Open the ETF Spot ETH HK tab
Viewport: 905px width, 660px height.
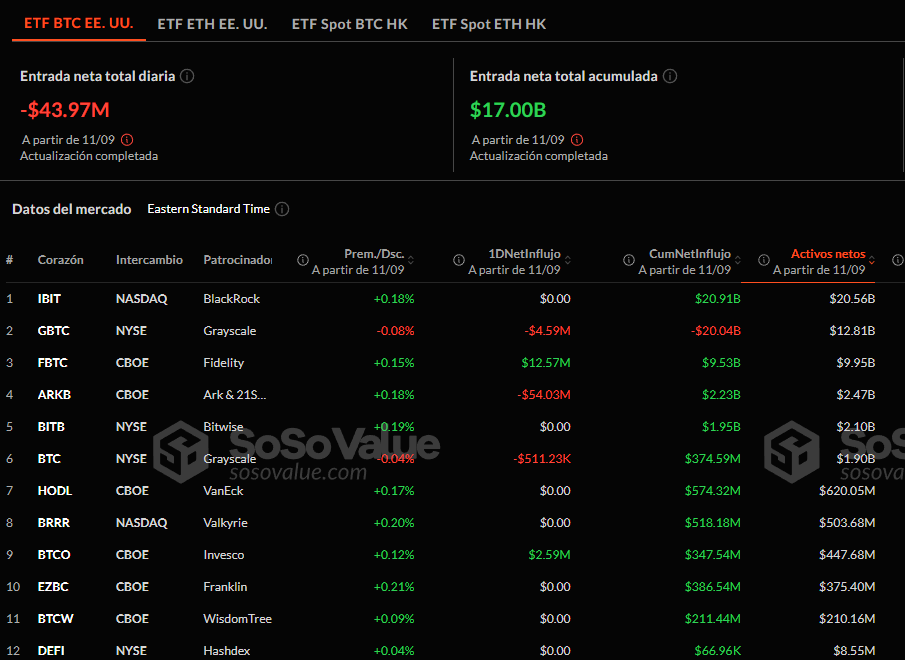[x=489, y=24]
